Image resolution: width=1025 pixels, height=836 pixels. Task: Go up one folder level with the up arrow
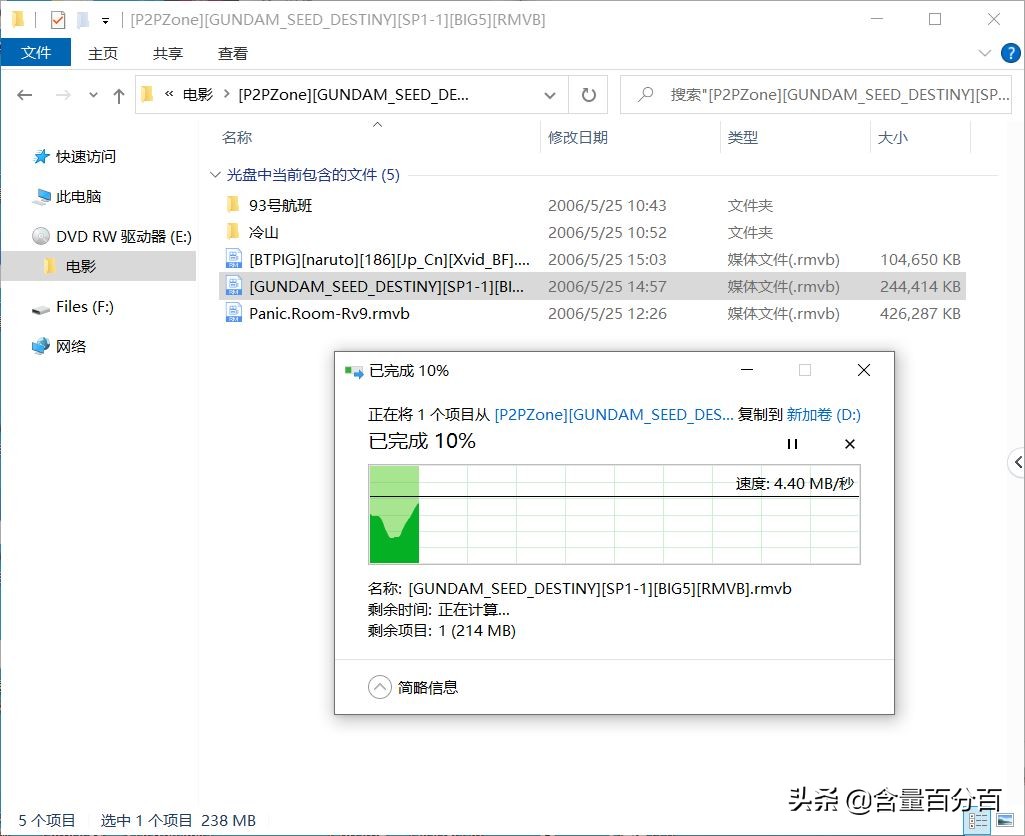click(119, 94)
